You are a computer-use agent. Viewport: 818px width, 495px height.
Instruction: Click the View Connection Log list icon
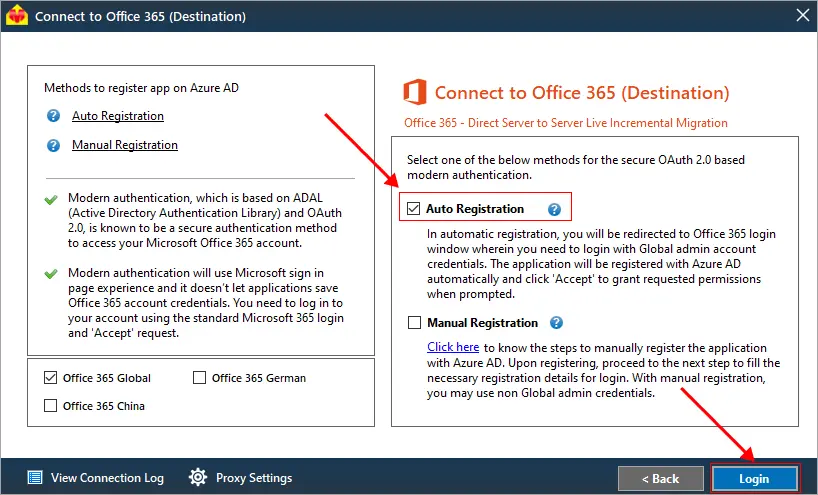[35, 477]
